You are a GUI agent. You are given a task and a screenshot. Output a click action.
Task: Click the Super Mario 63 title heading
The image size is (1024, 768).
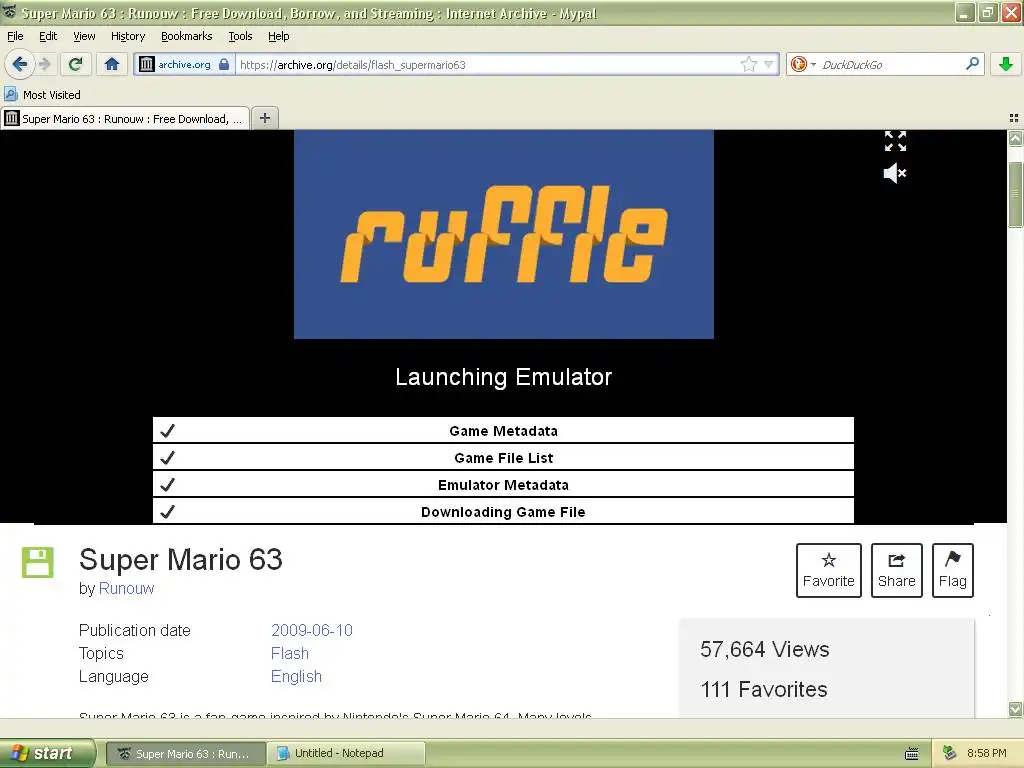click(181, 560)
